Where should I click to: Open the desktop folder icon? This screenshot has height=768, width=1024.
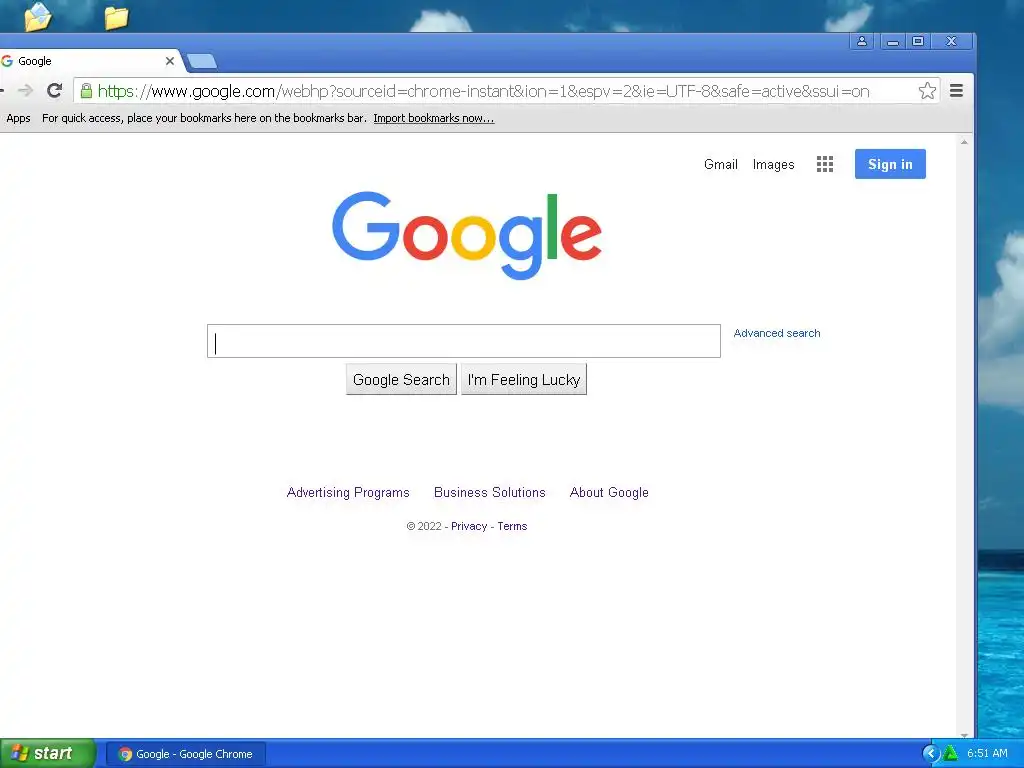pos(116,18)
